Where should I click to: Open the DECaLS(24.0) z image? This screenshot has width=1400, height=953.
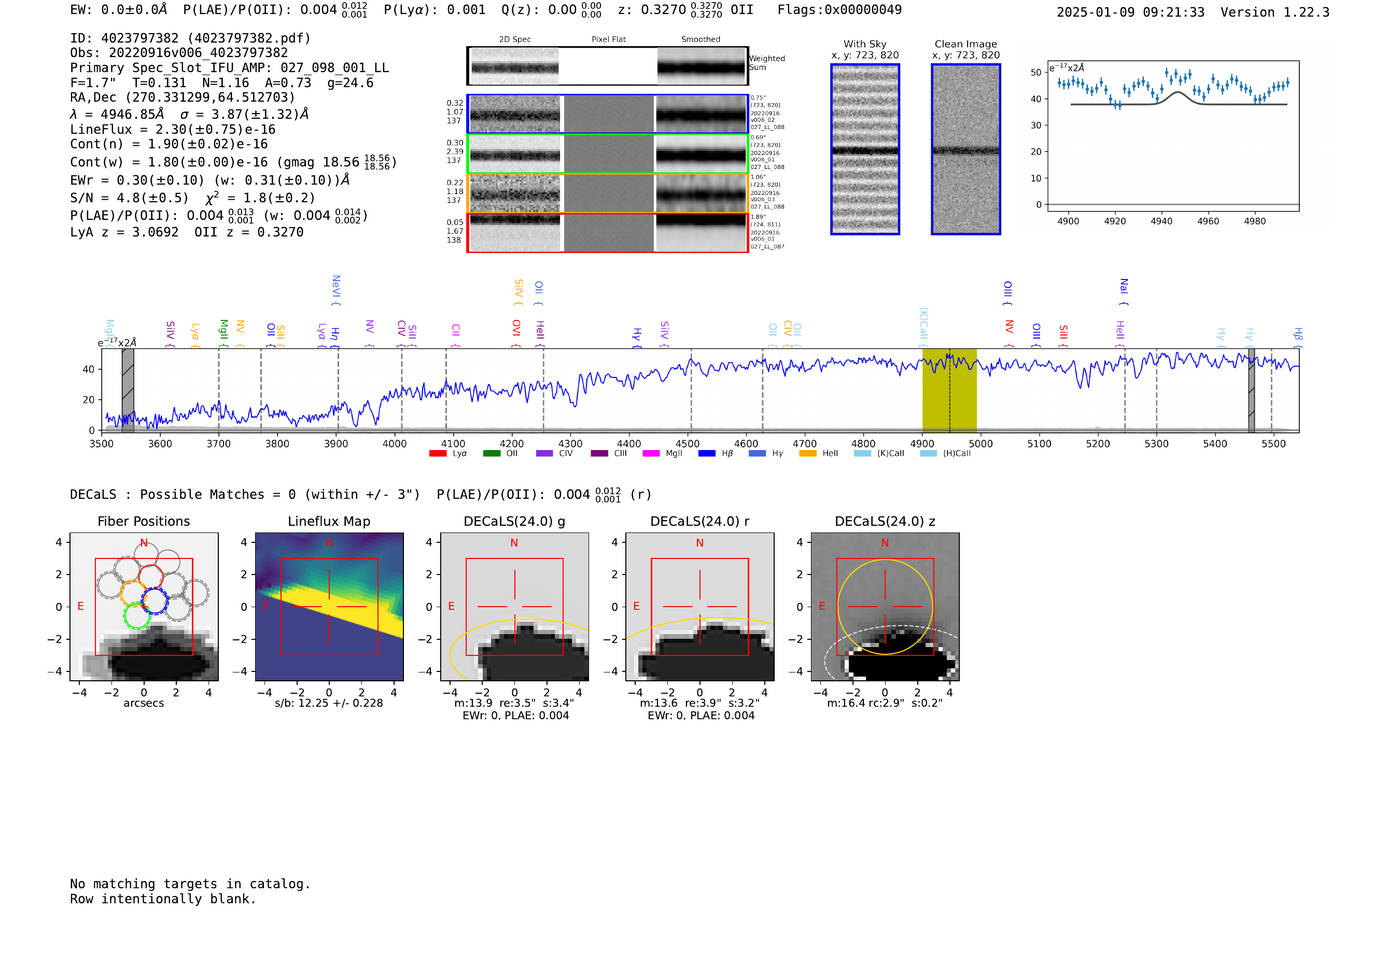885,607
